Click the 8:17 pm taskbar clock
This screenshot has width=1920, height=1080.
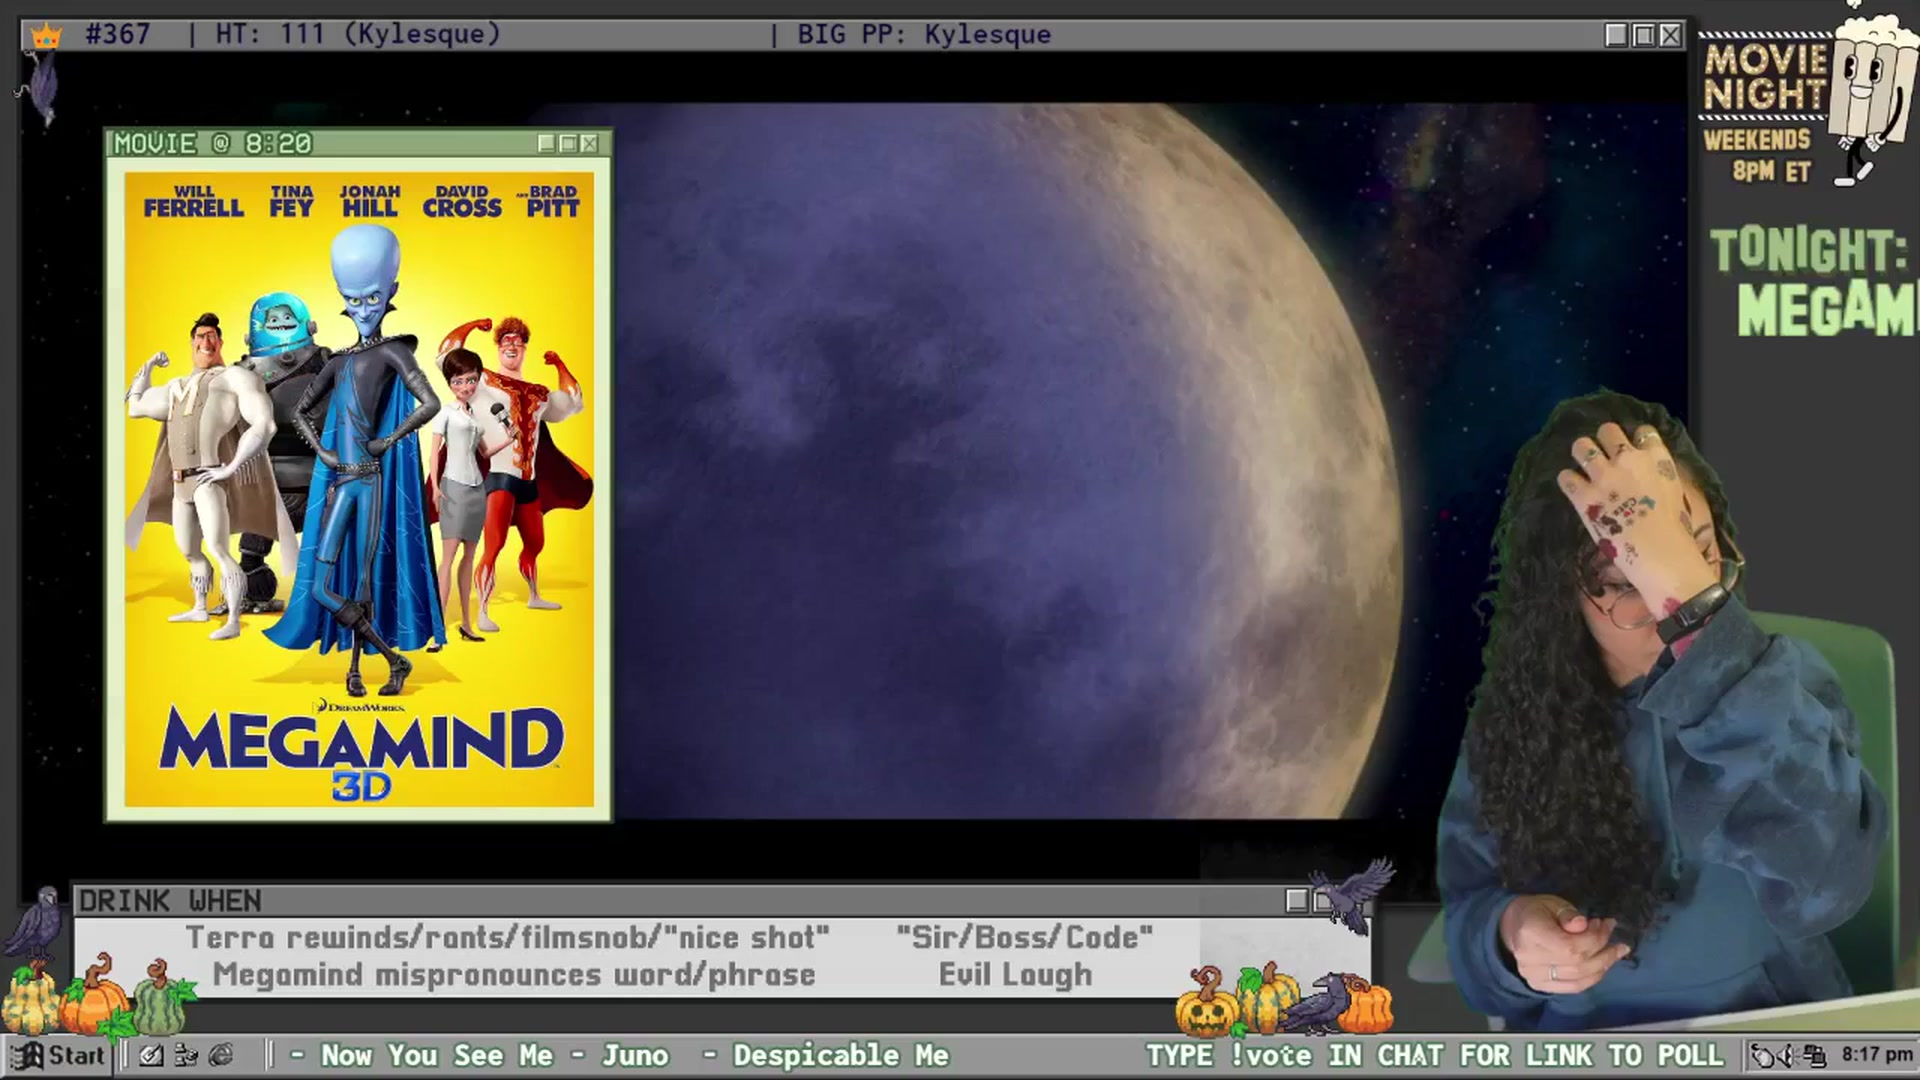pyautogui.click(x=1877, y=1054)
